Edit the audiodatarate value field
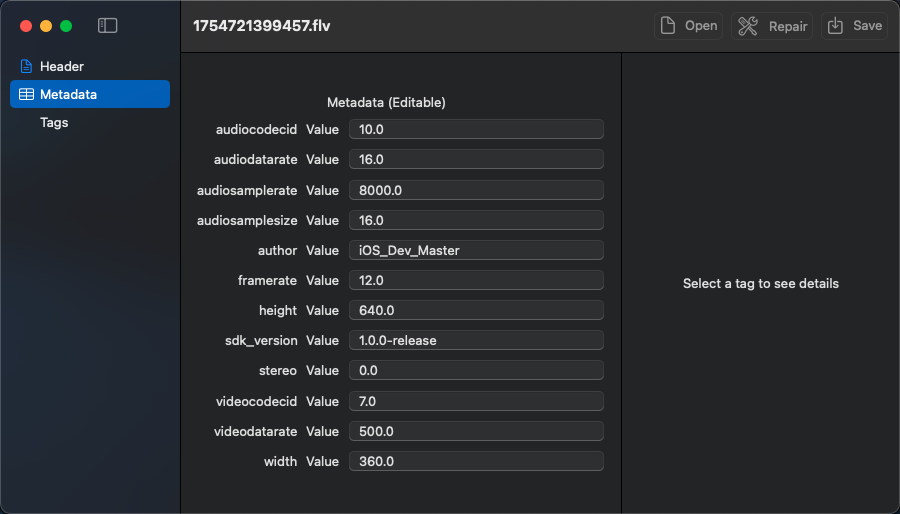The height and width of the screenshot is (514, 900). click(x=476, y=159)
